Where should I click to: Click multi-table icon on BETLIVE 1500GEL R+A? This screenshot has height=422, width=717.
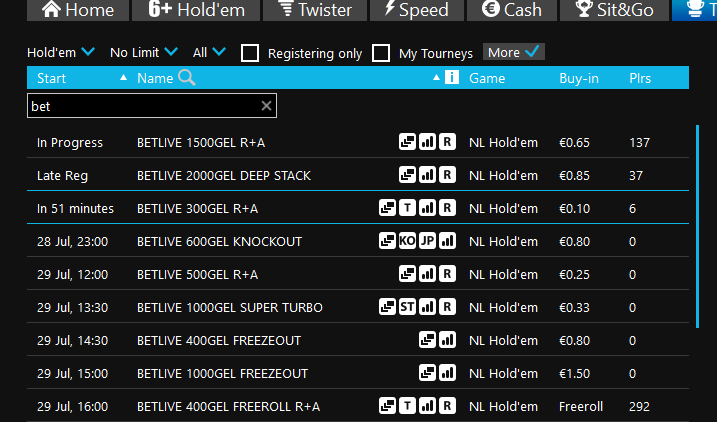coord(407,142)
